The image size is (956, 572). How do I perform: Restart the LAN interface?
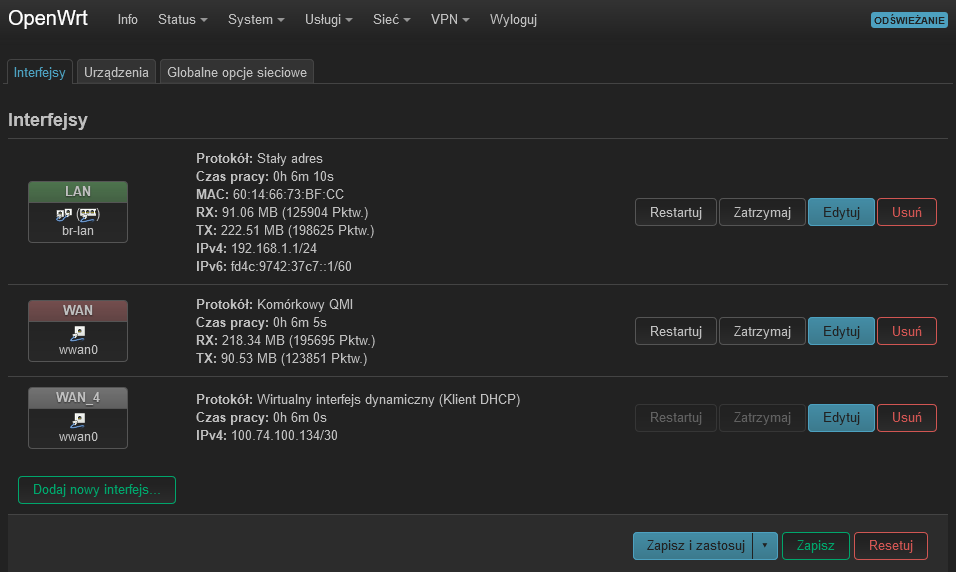(676, 212)
